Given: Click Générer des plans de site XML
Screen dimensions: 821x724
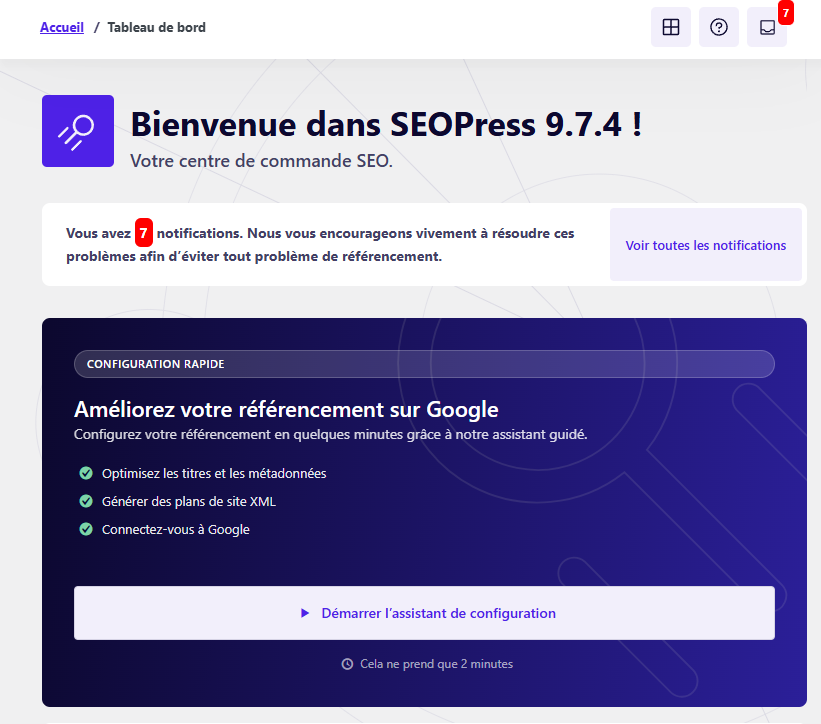Looking at the screenshot, I should point(188,502).
